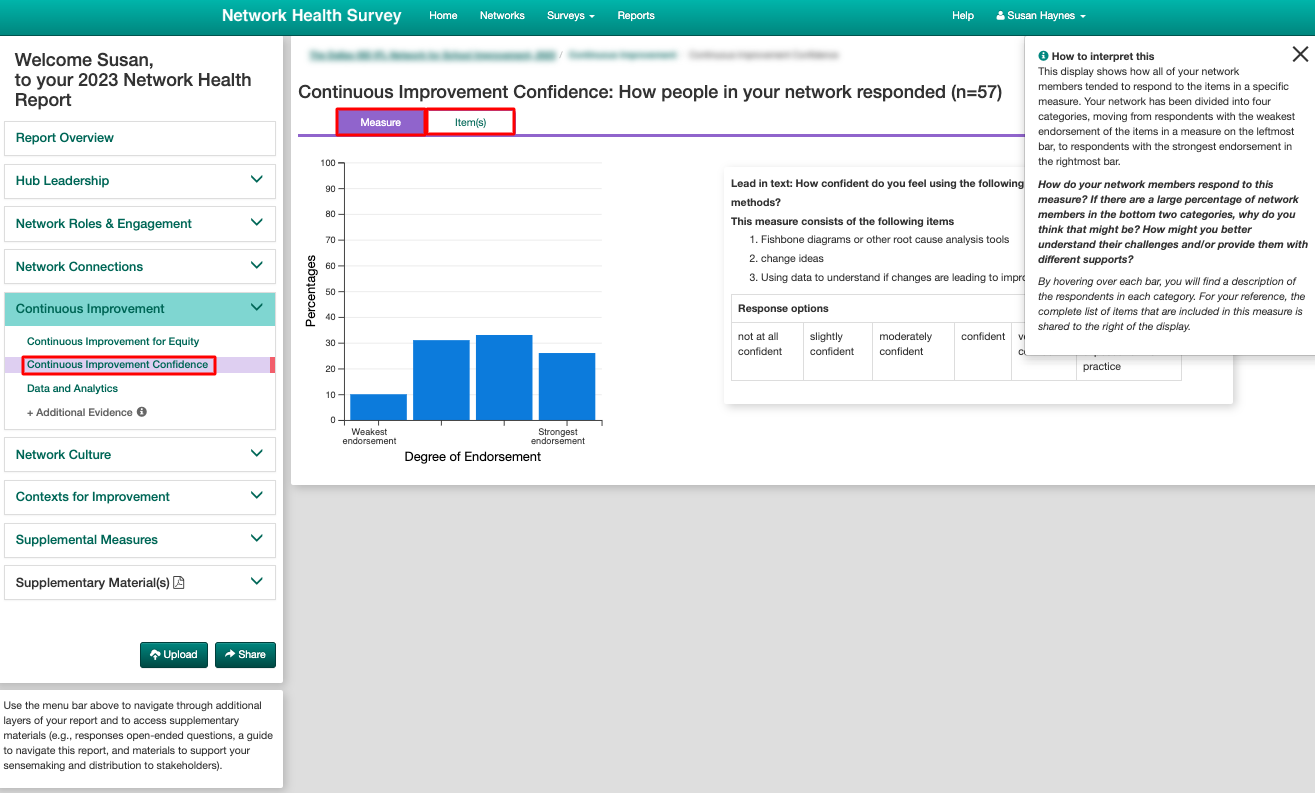This screenshot has height=793, width=1315.
Task: Click the strongest endorsement bar in the chart
Action: [567, 386]
